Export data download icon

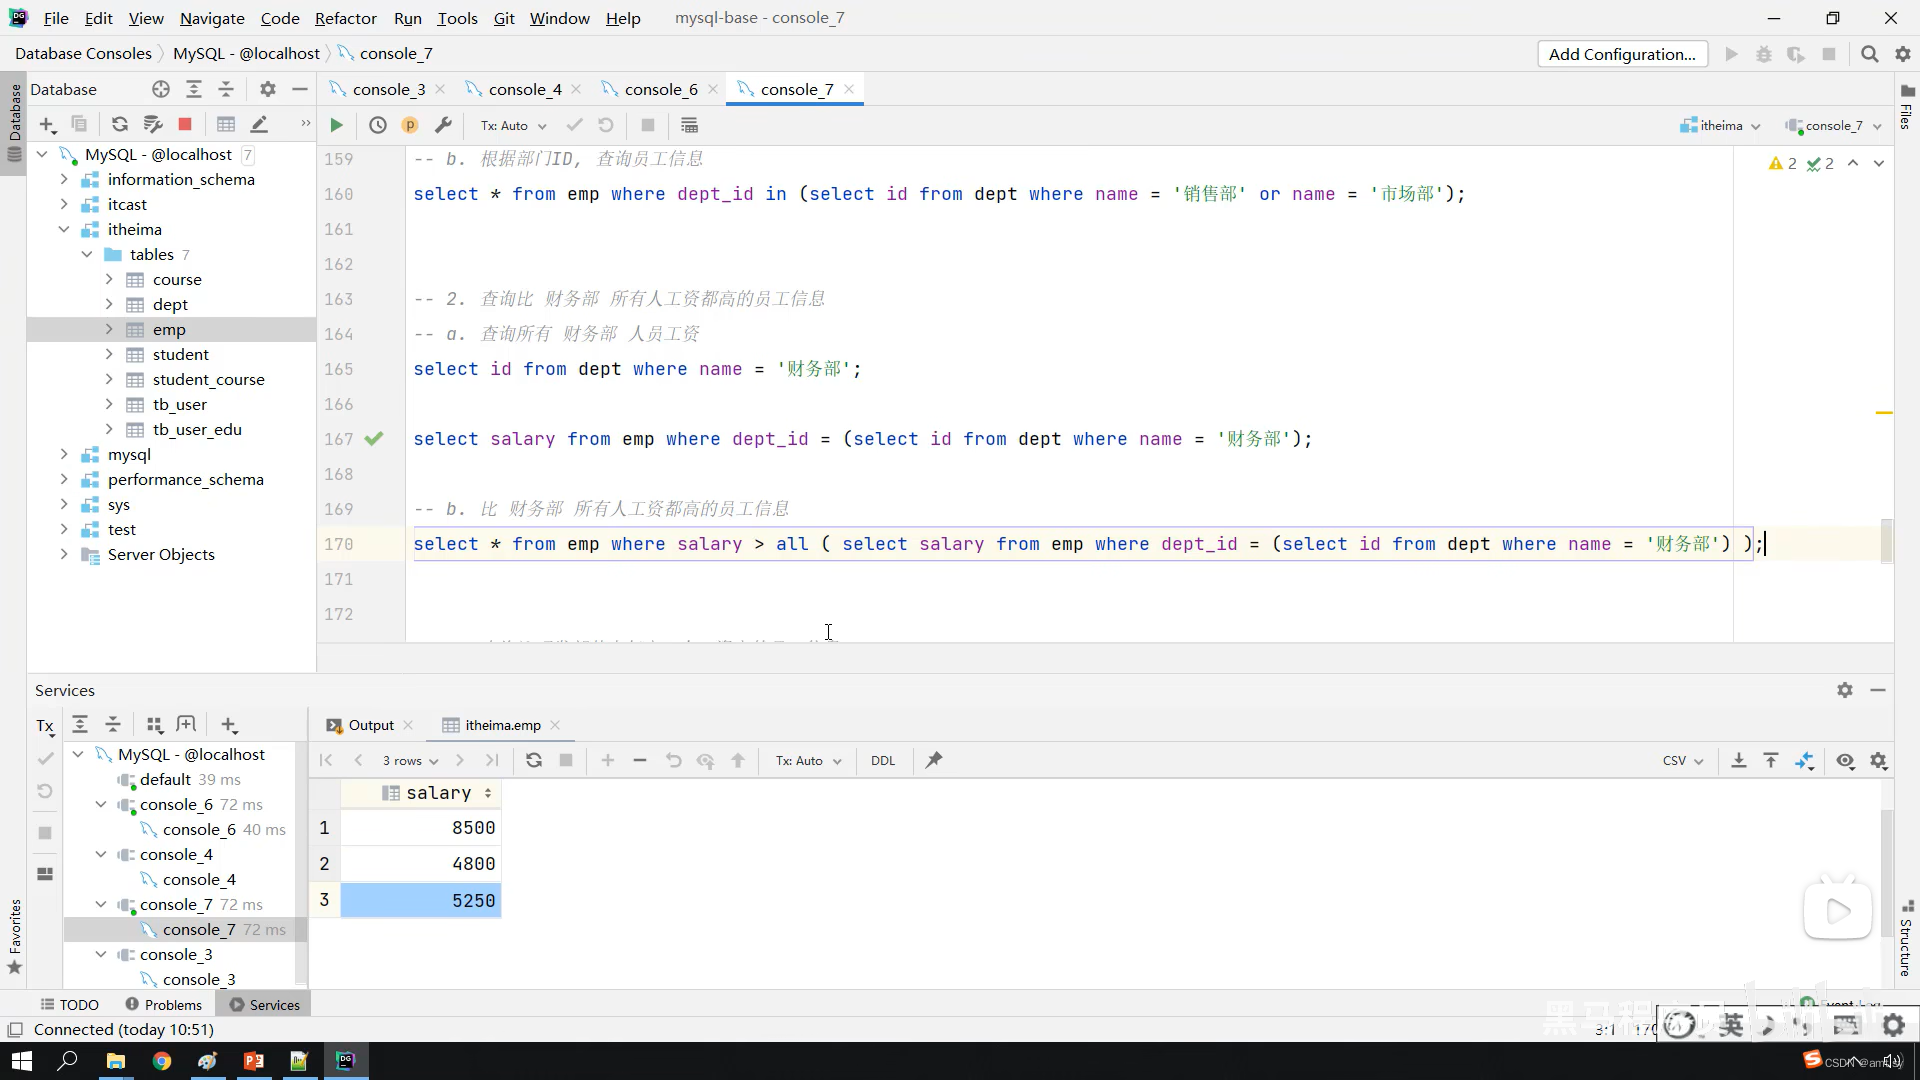point(1739,761)
